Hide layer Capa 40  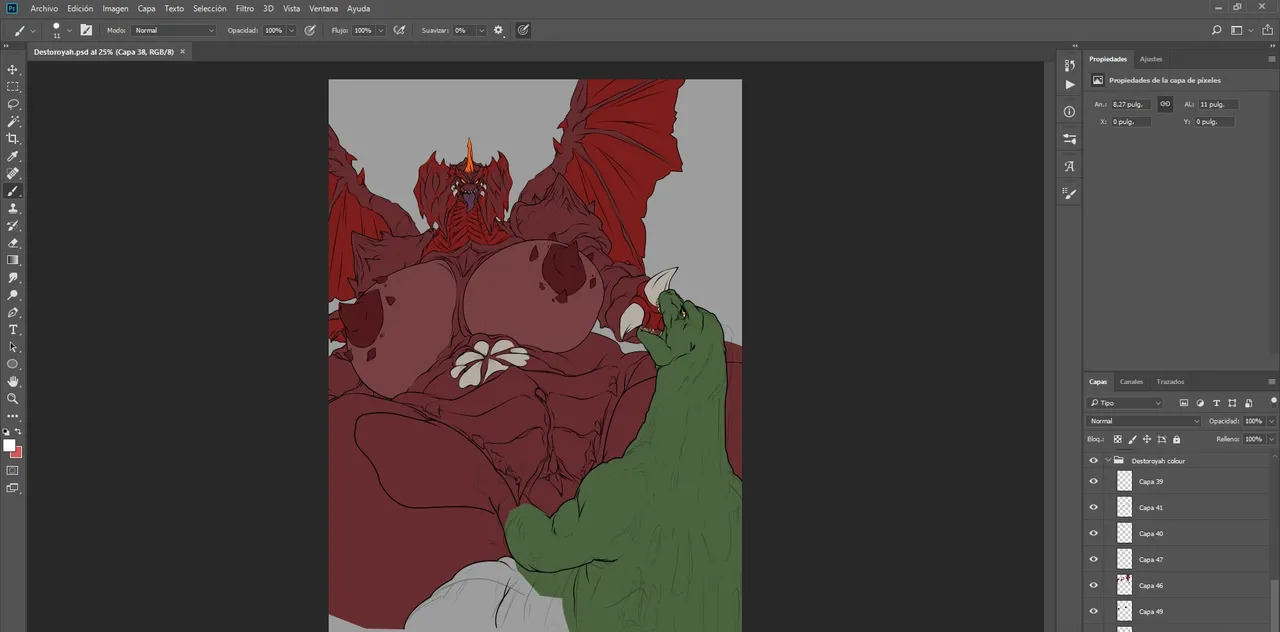(x=1093, y=533)
